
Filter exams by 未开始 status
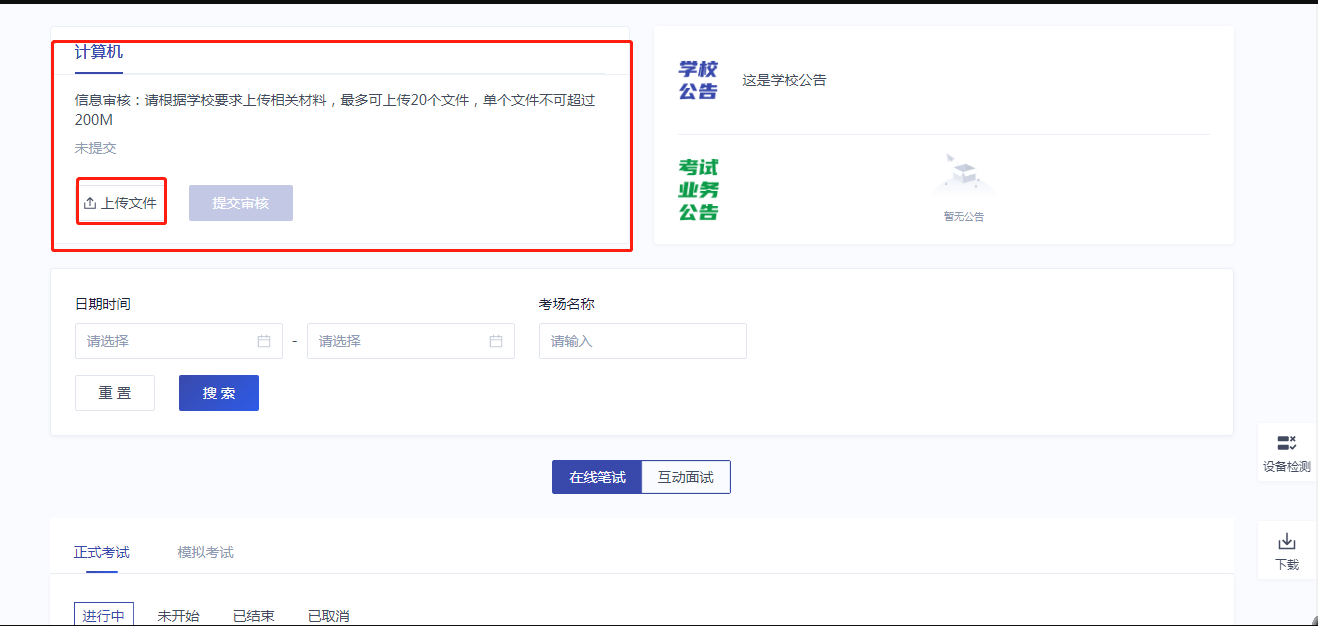[178, 615]
